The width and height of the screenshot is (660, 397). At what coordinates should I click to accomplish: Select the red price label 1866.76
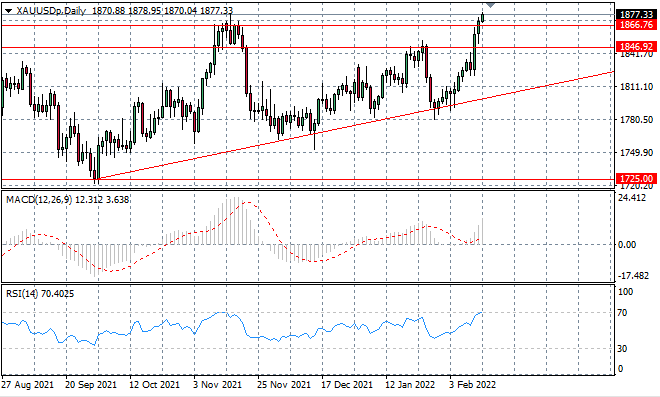(x=636, y=25)
